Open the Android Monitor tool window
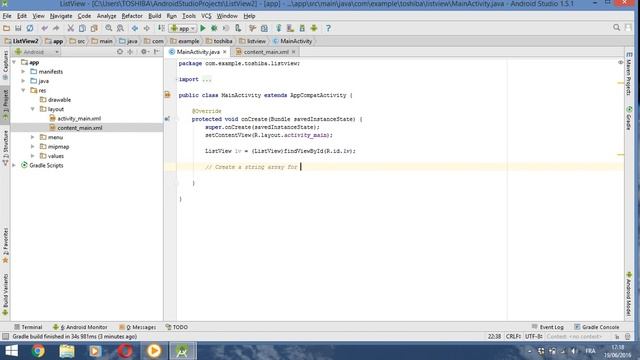Image resolution: width=640 pixels, height=360 pixels. [x=80, y=327]
